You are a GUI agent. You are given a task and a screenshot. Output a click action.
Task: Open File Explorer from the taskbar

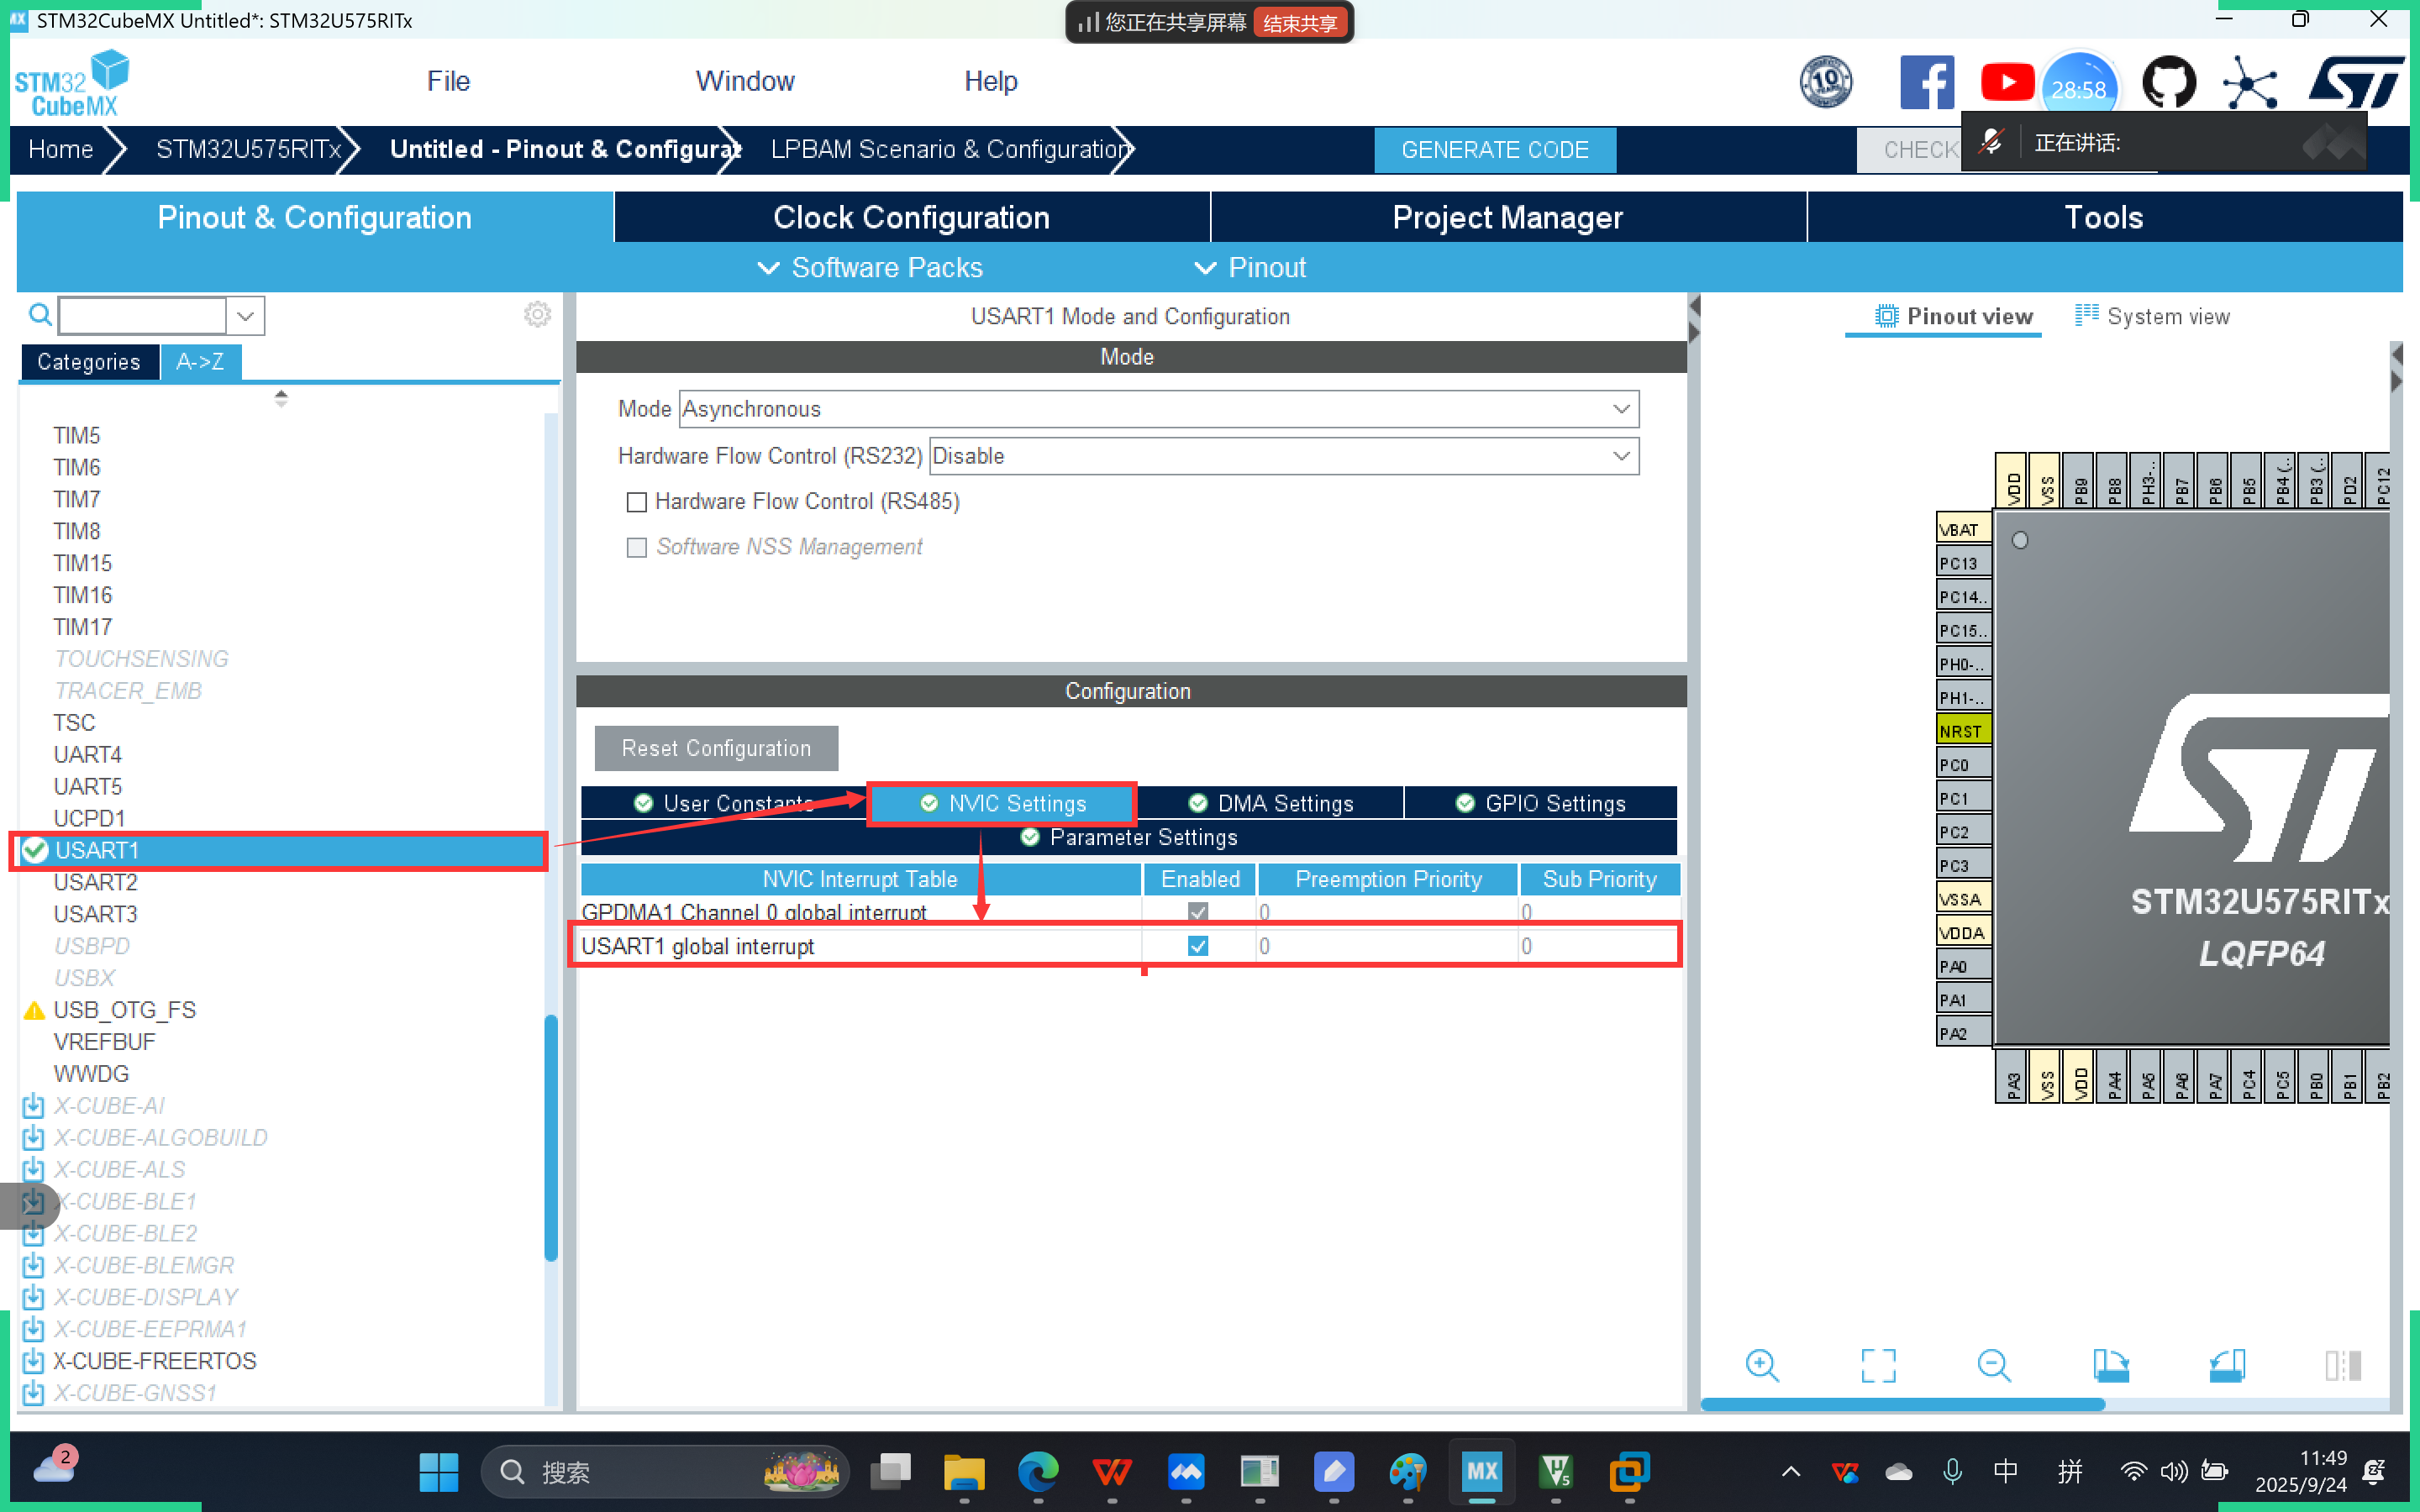(964, 1472)
